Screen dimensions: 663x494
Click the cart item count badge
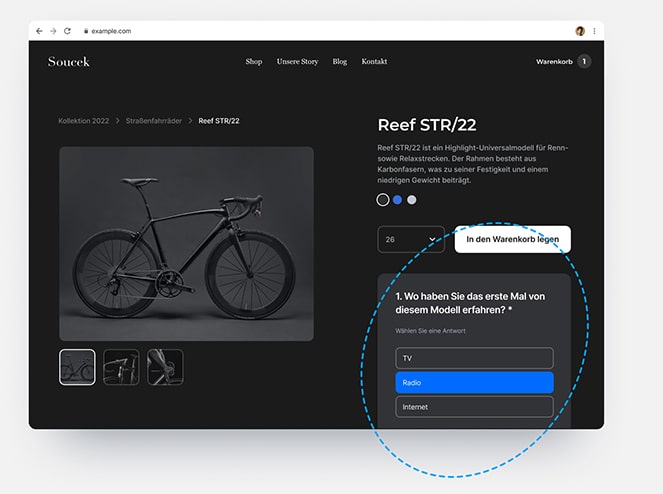pyautogui.click(x=584, y=62)
